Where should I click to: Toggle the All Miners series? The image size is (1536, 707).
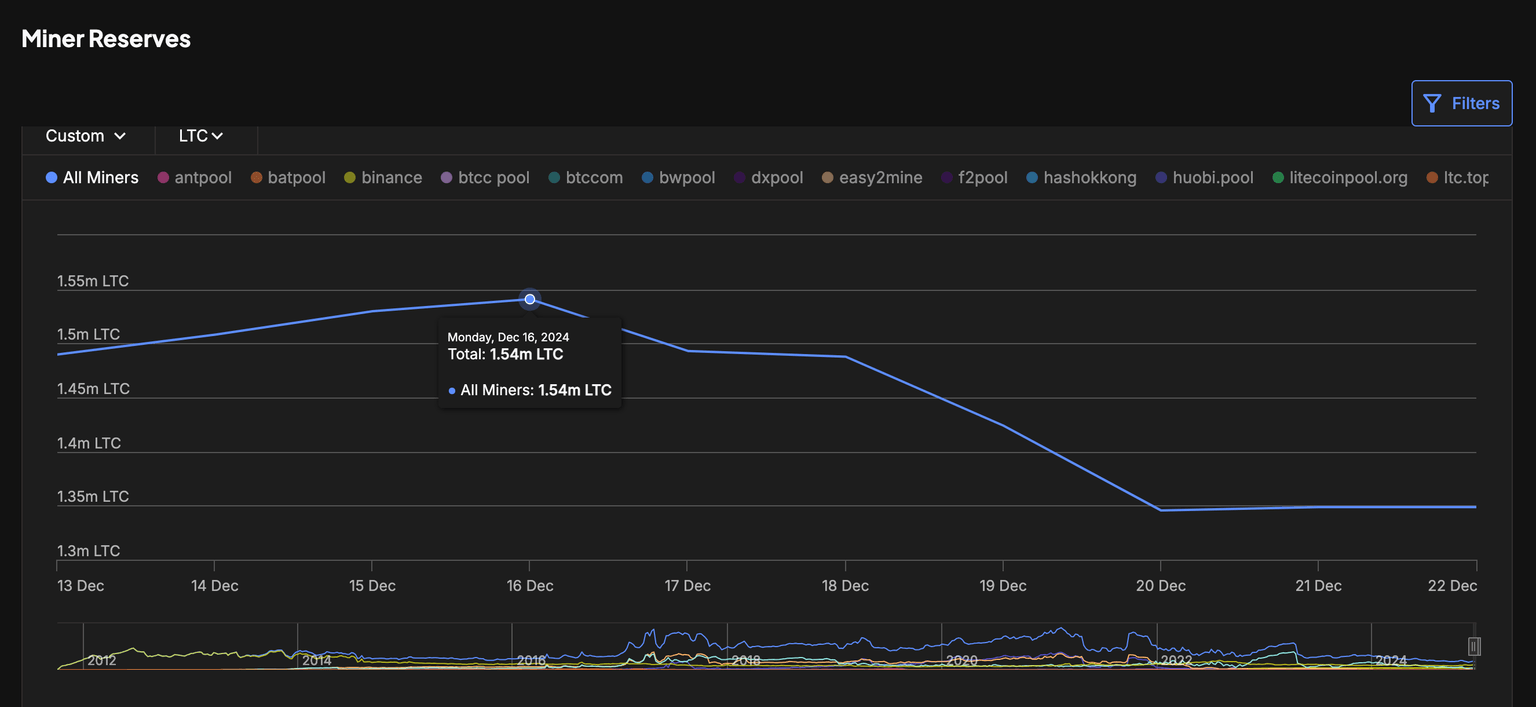(92, 178)
